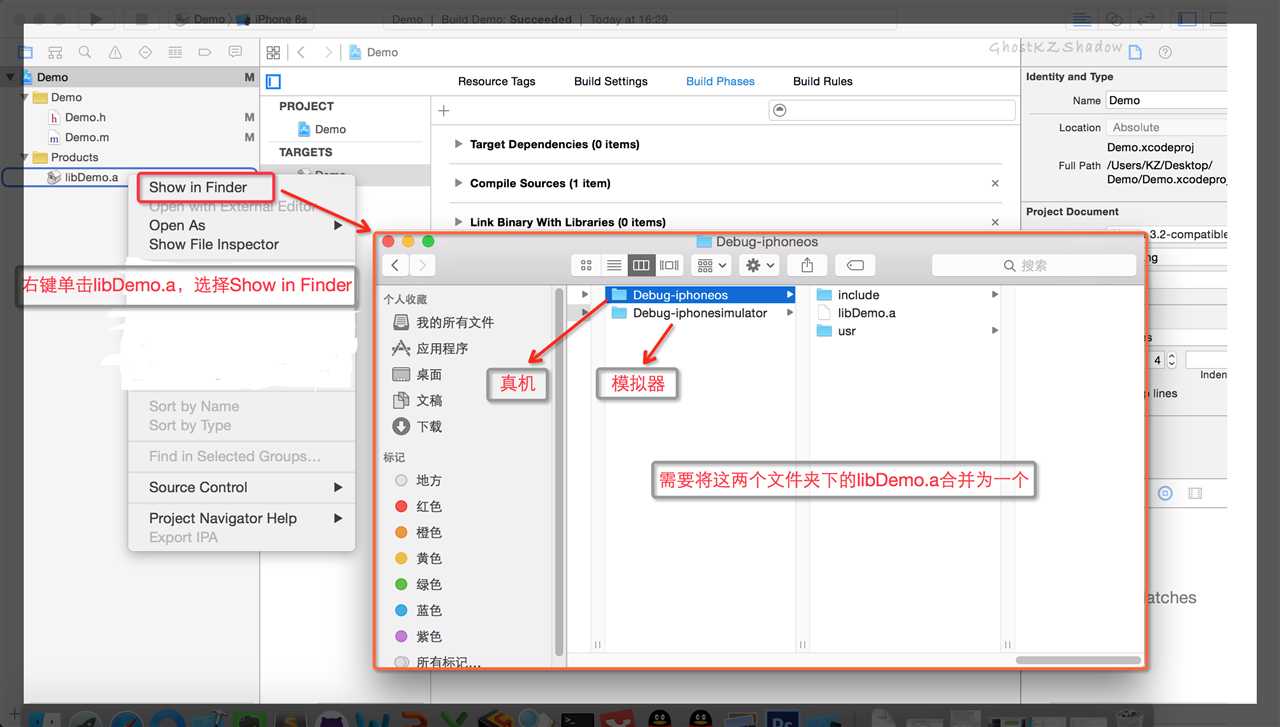Viewport: 1280px width, 727px height.
Task: Open Project Navigator Help submenu
Action: tap(242, 518)
